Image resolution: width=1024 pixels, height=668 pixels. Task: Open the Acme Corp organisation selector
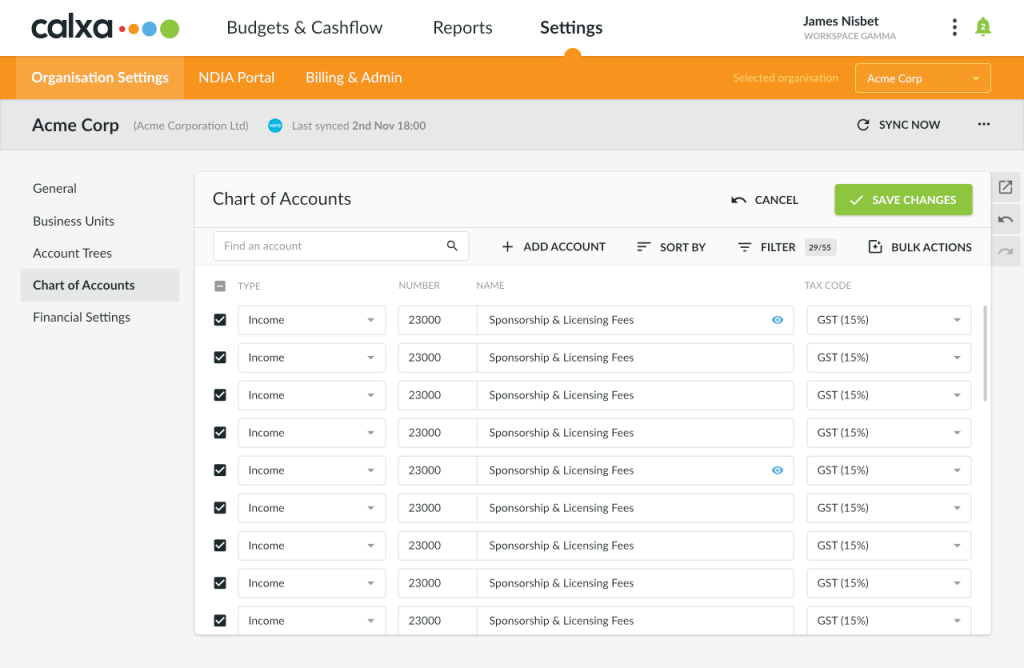tap(921, 77)
